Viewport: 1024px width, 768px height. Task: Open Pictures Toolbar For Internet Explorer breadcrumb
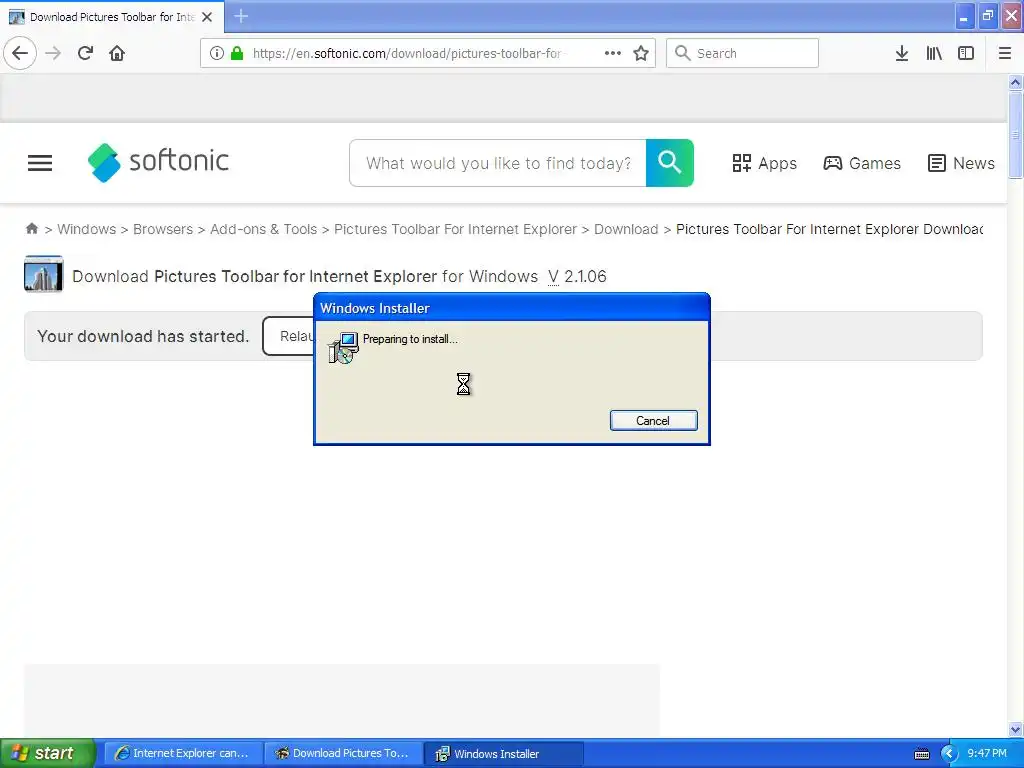[455, 229]
